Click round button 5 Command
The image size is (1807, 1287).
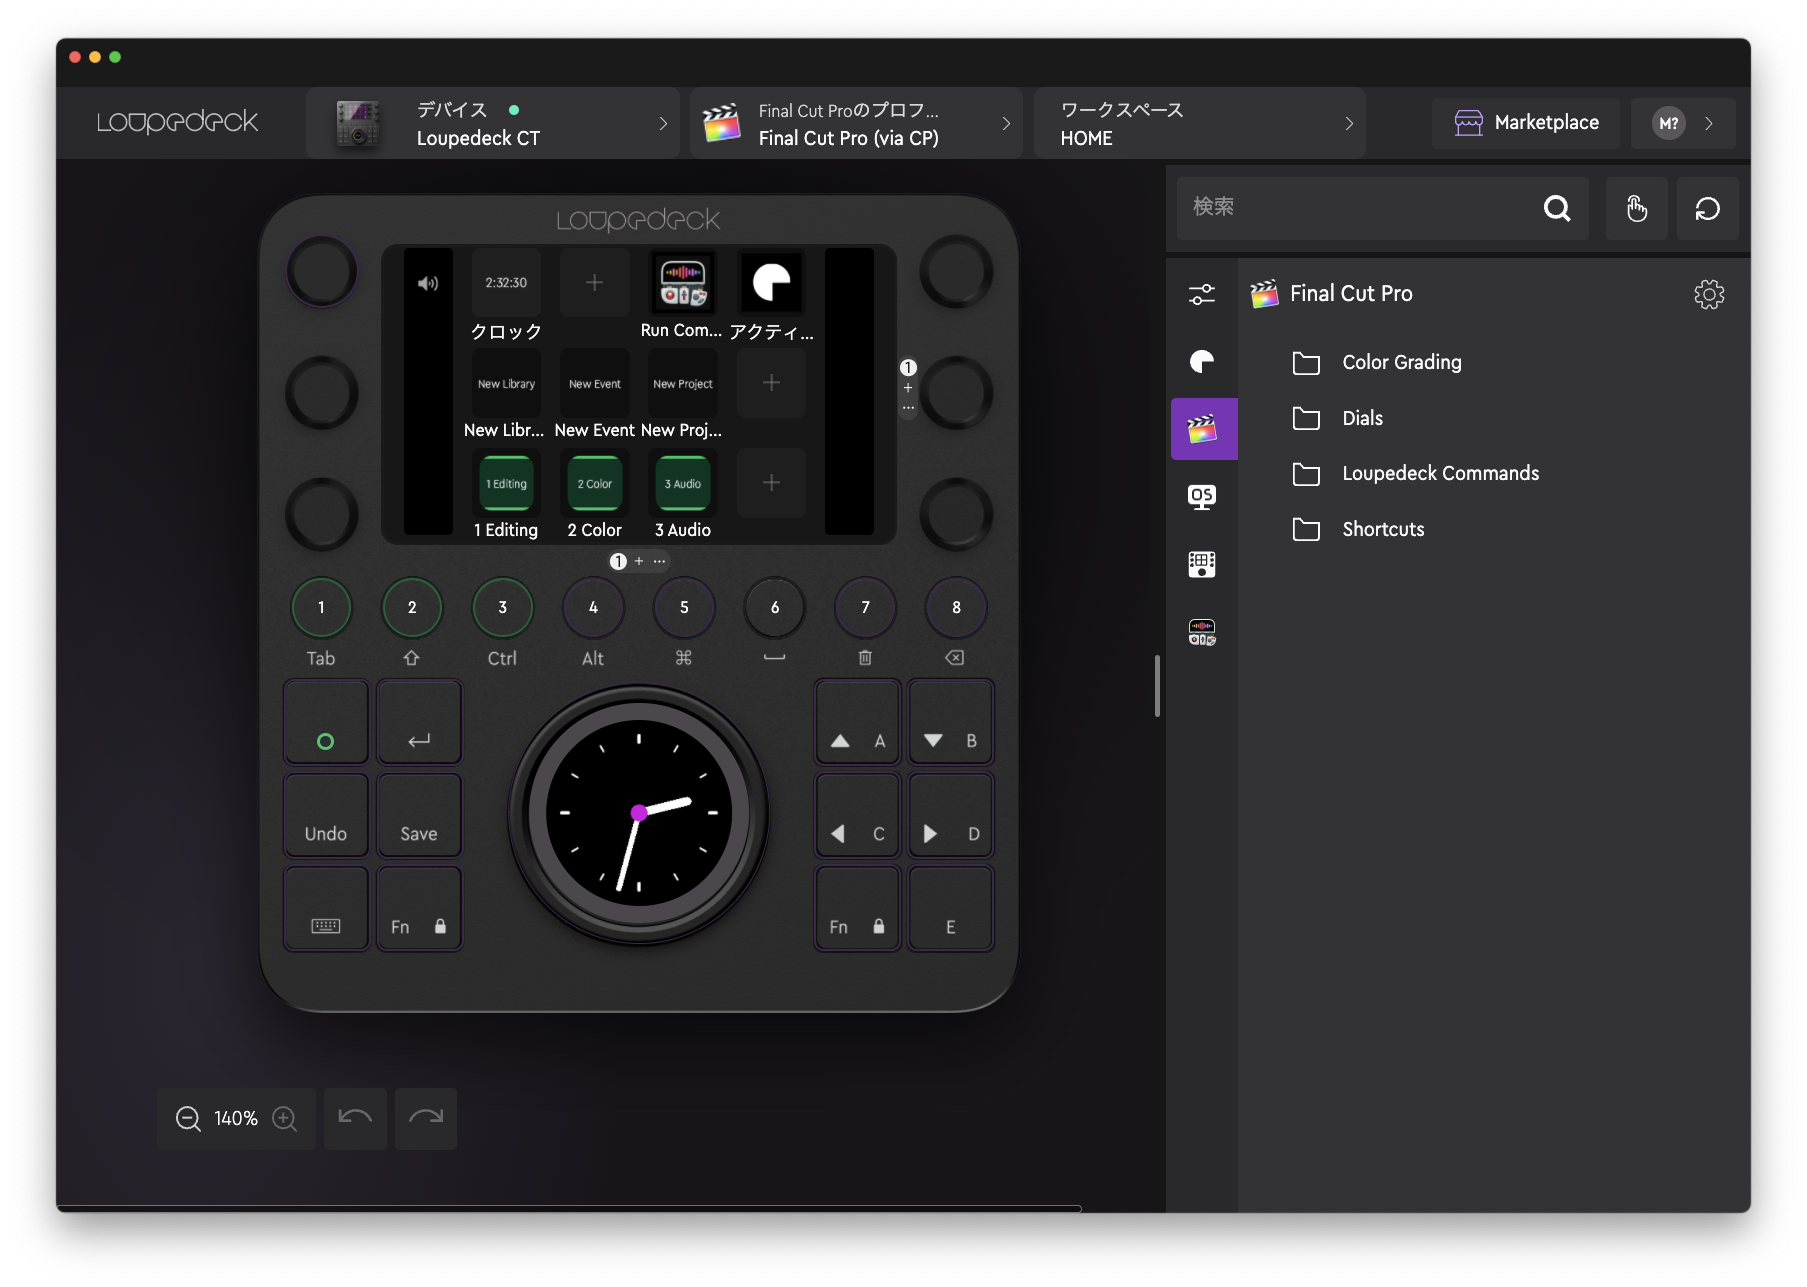click(684, 607)
